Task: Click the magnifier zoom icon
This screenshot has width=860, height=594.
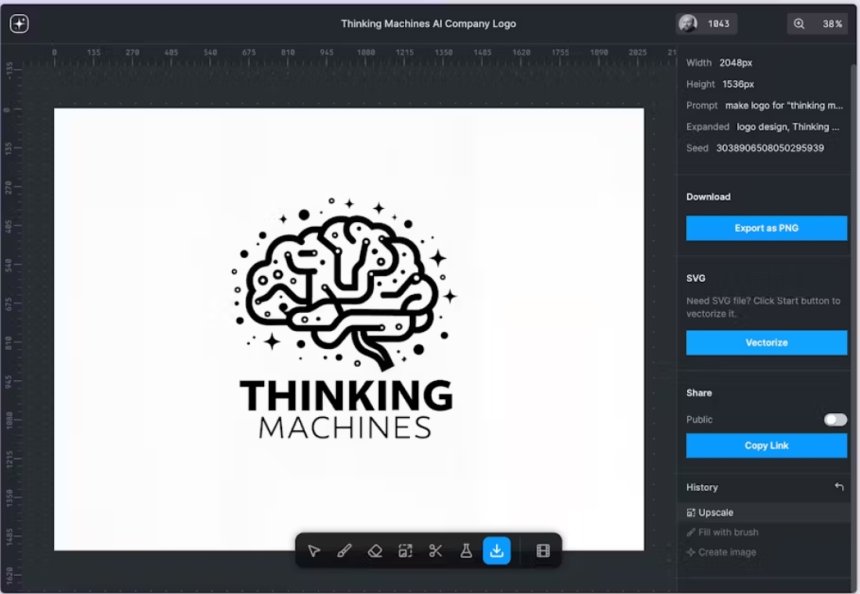Action: 799,24
